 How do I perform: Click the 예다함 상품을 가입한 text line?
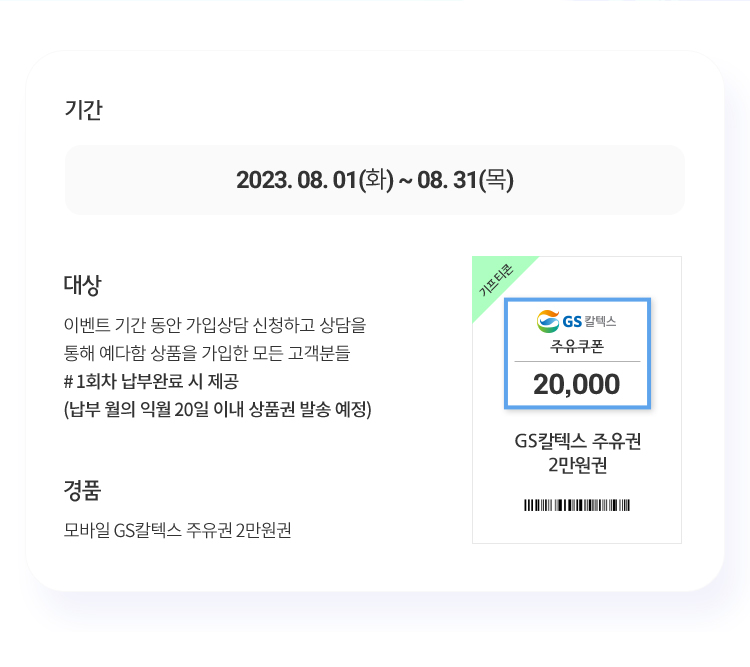pyautogui.click(x=207, y=353)
